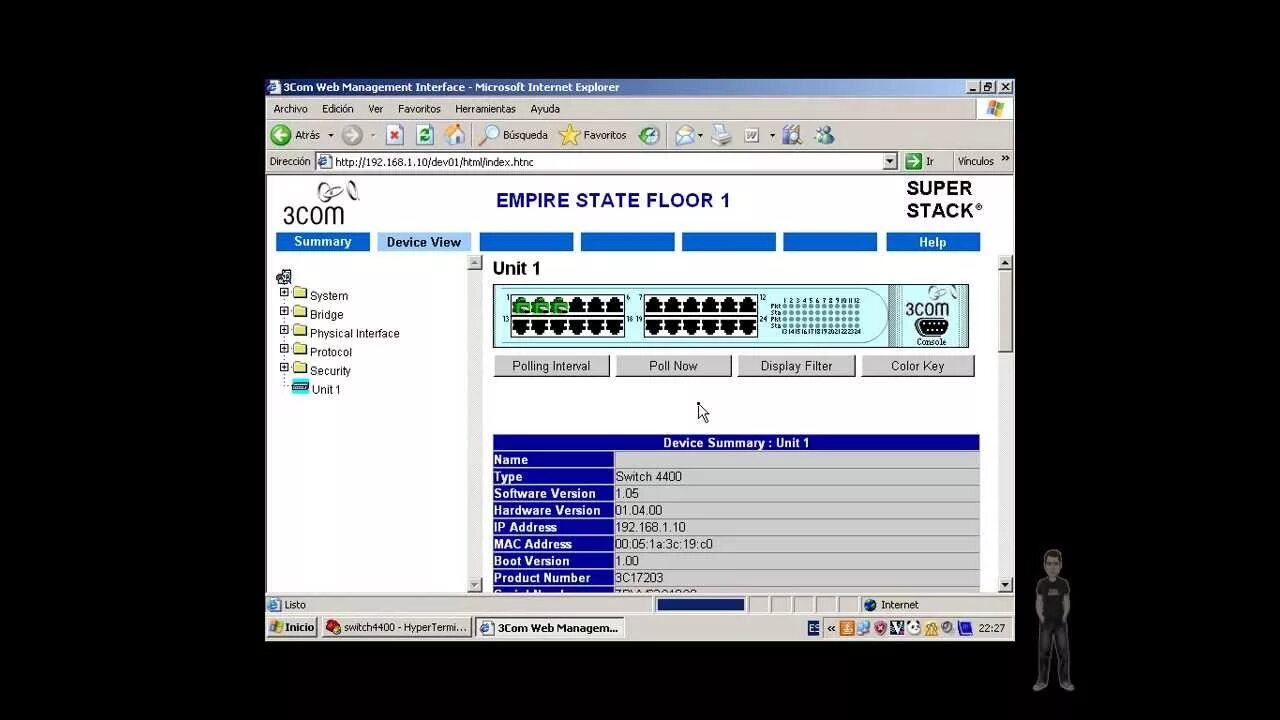Switch to switch4400 HyperTerminal taskbar window
Screen dimensions: 1280x720
[x=396, y=628]
